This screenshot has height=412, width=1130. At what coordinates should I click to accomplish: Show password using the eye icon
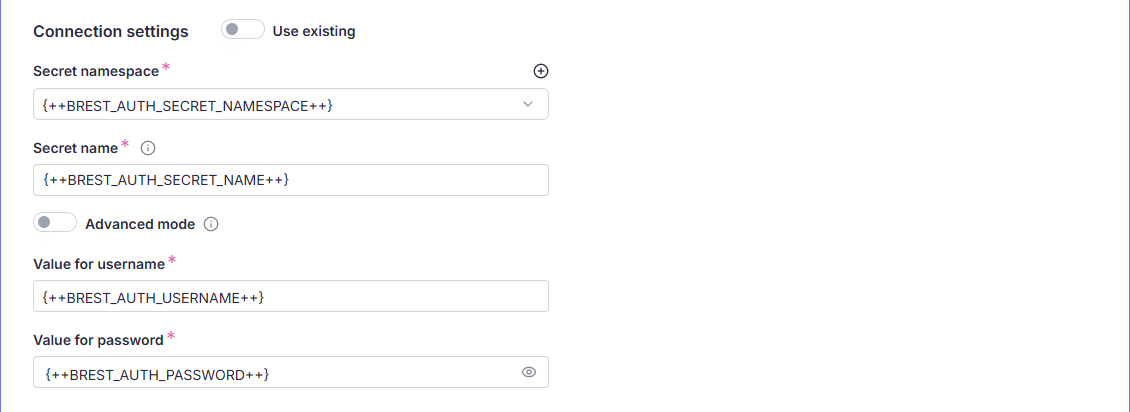(529, 372)
